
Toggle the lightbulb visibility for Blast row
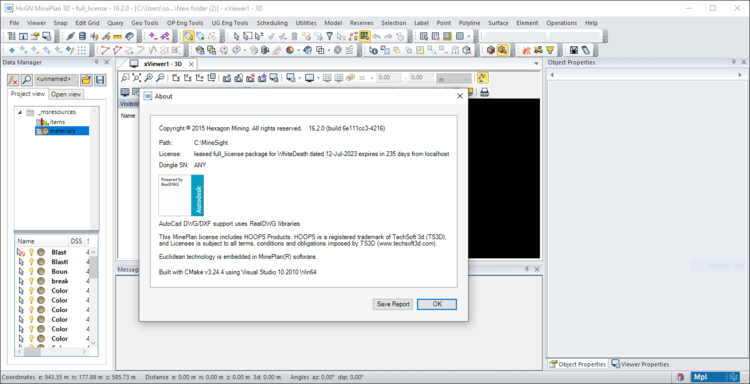point(32,252)
